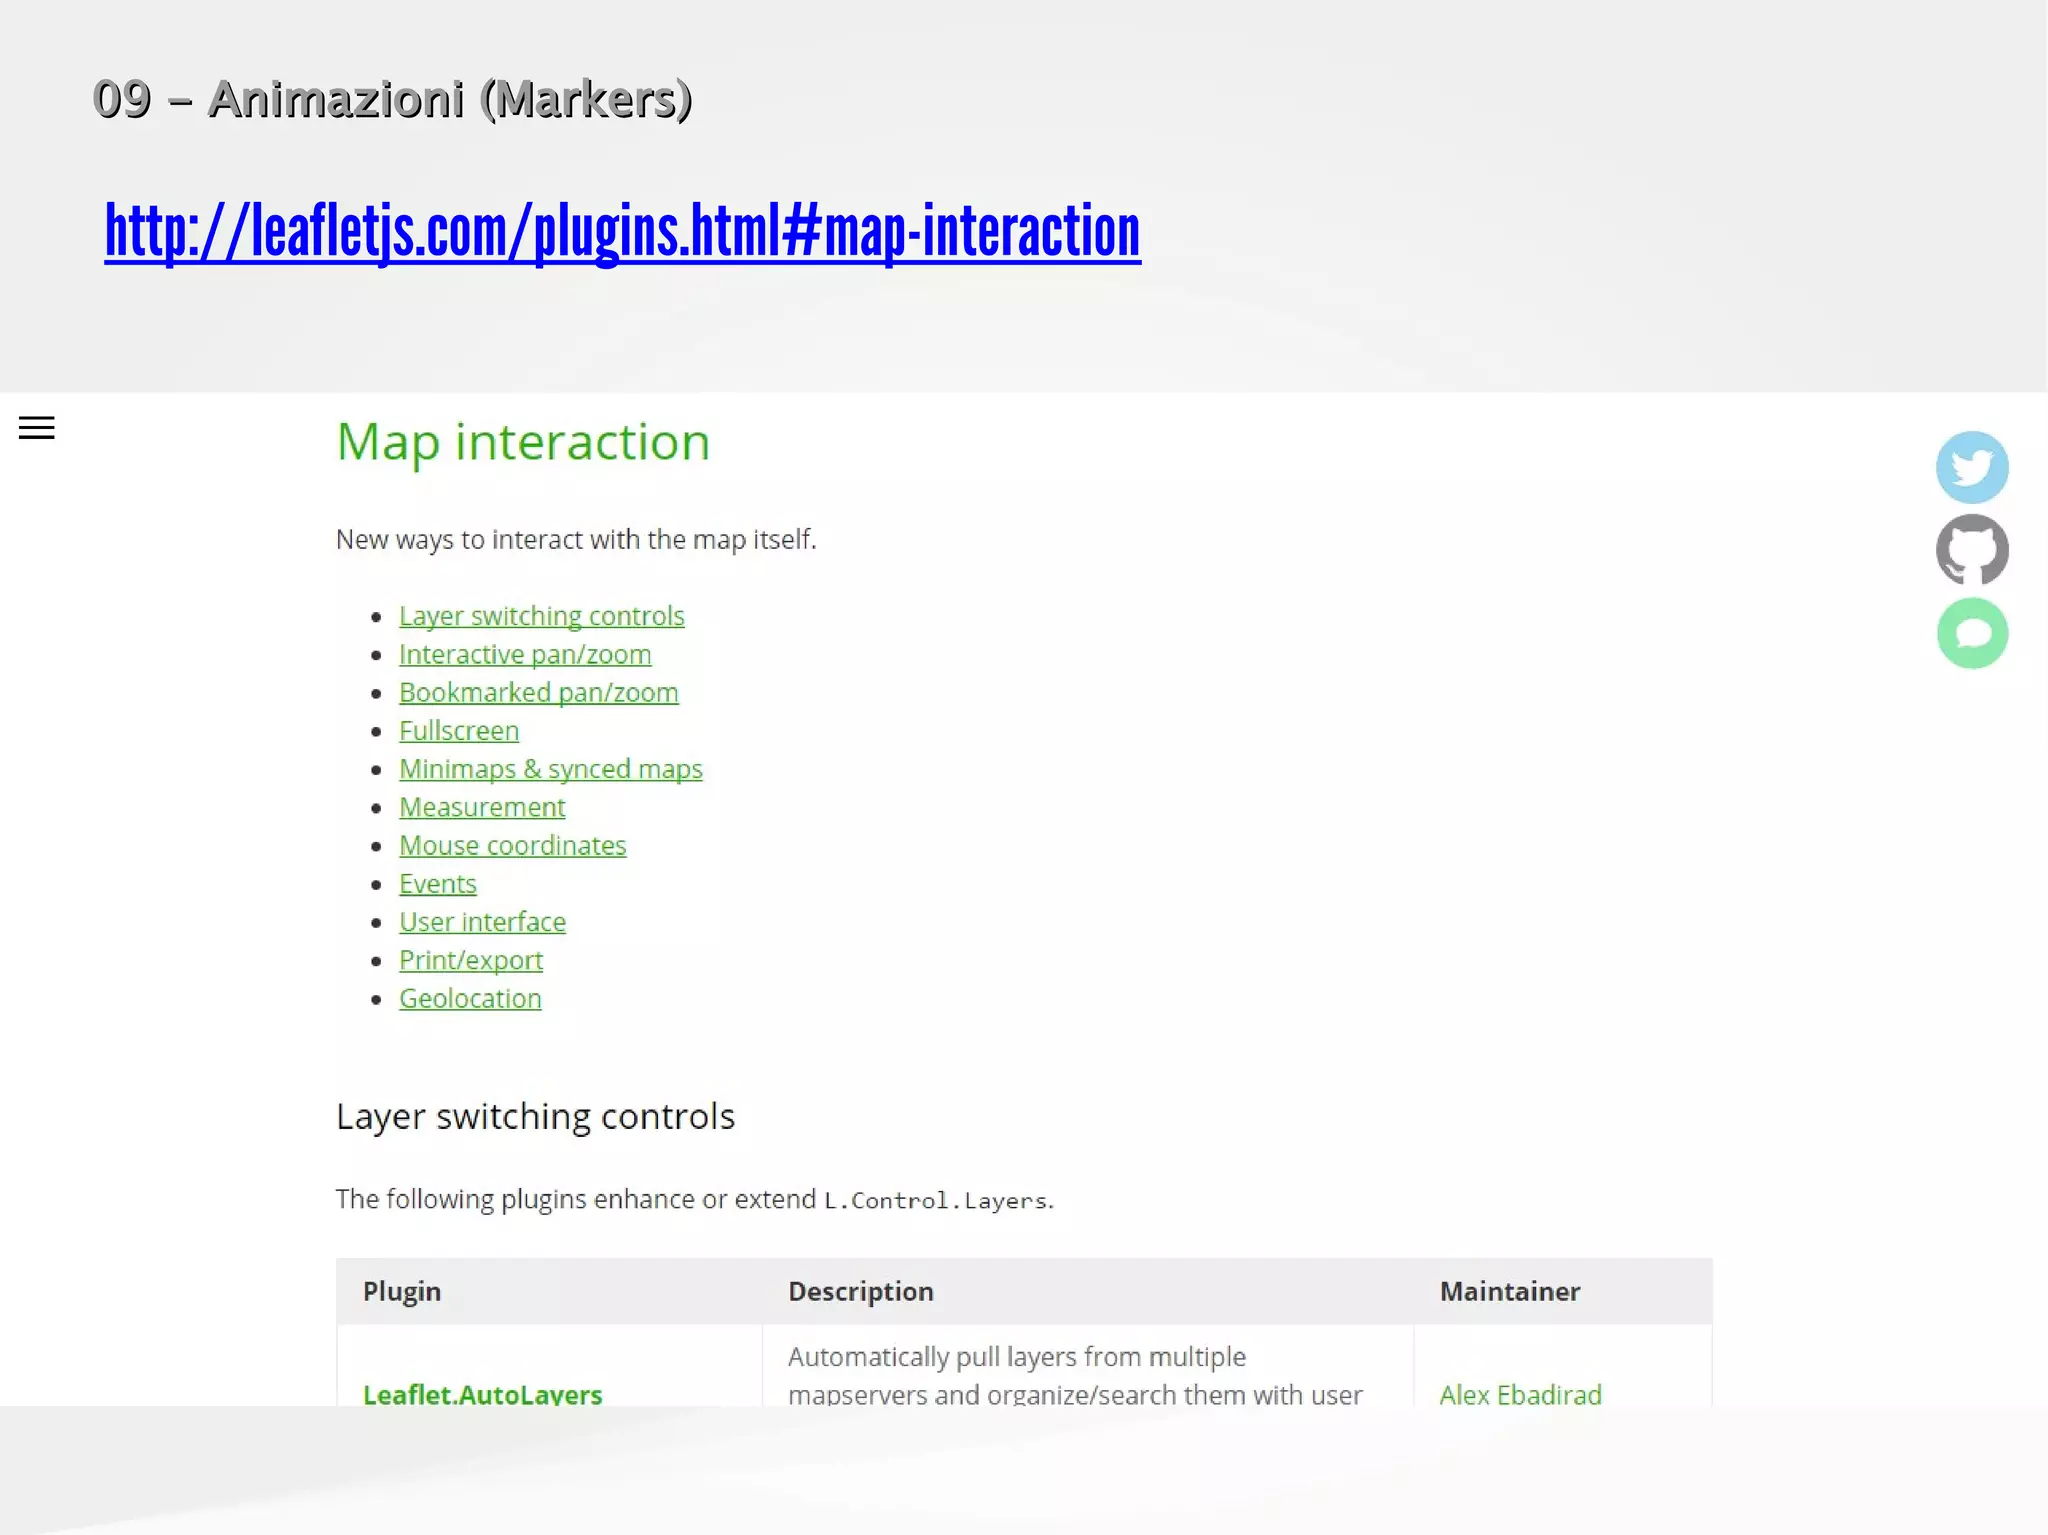
Task: Click the Map interaction heading
Action: coord(523,442)
